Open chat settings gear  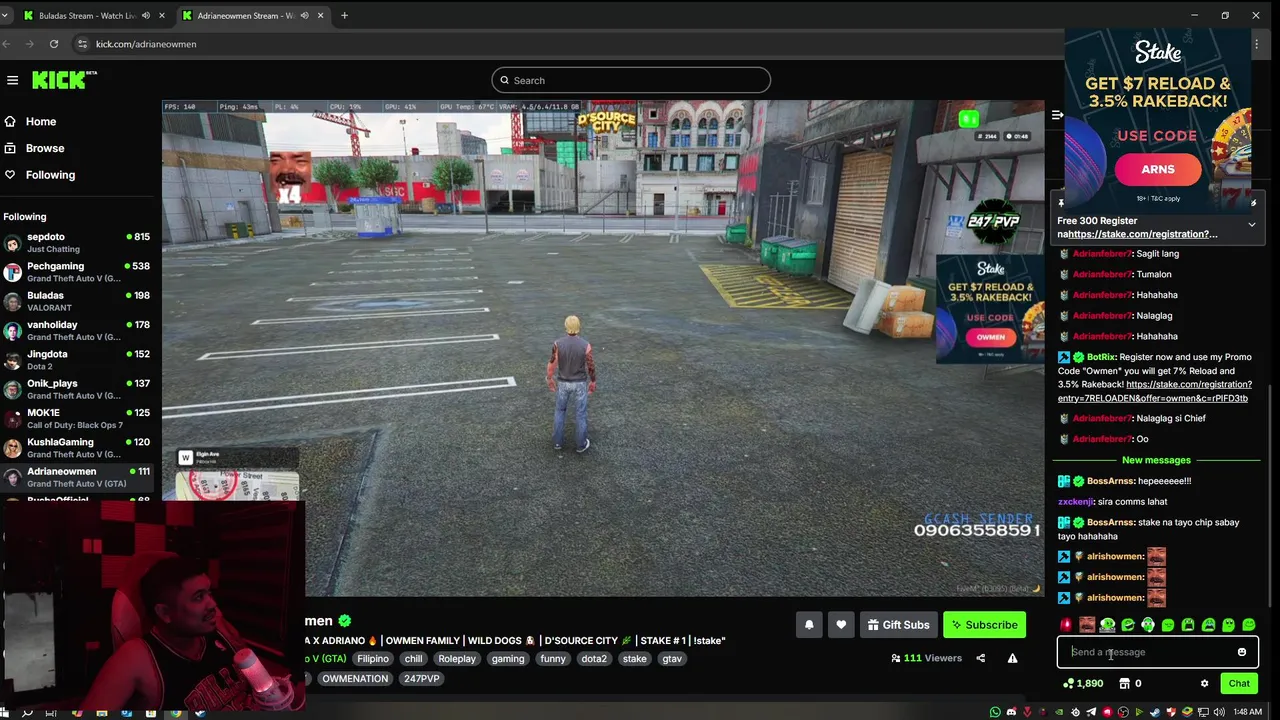[x=1204, y=684]
